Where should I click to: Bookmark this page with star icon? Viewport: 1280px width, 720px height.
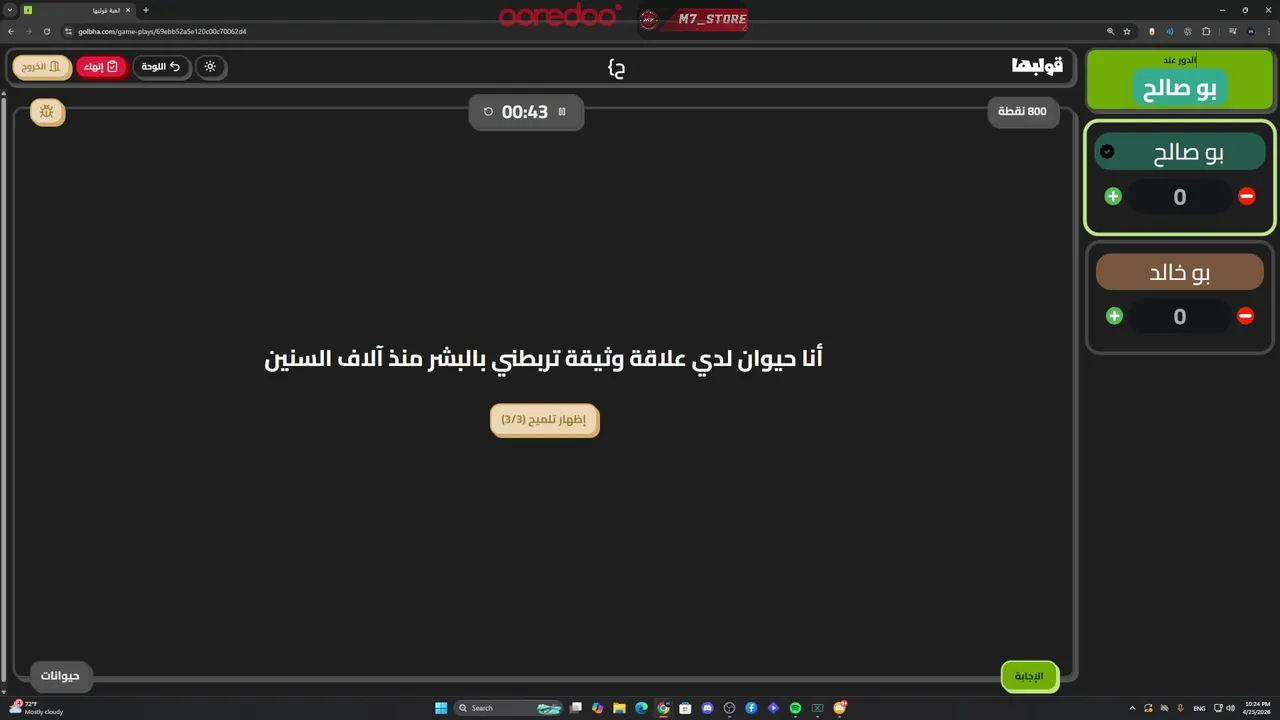click(x=1127, y=31)
